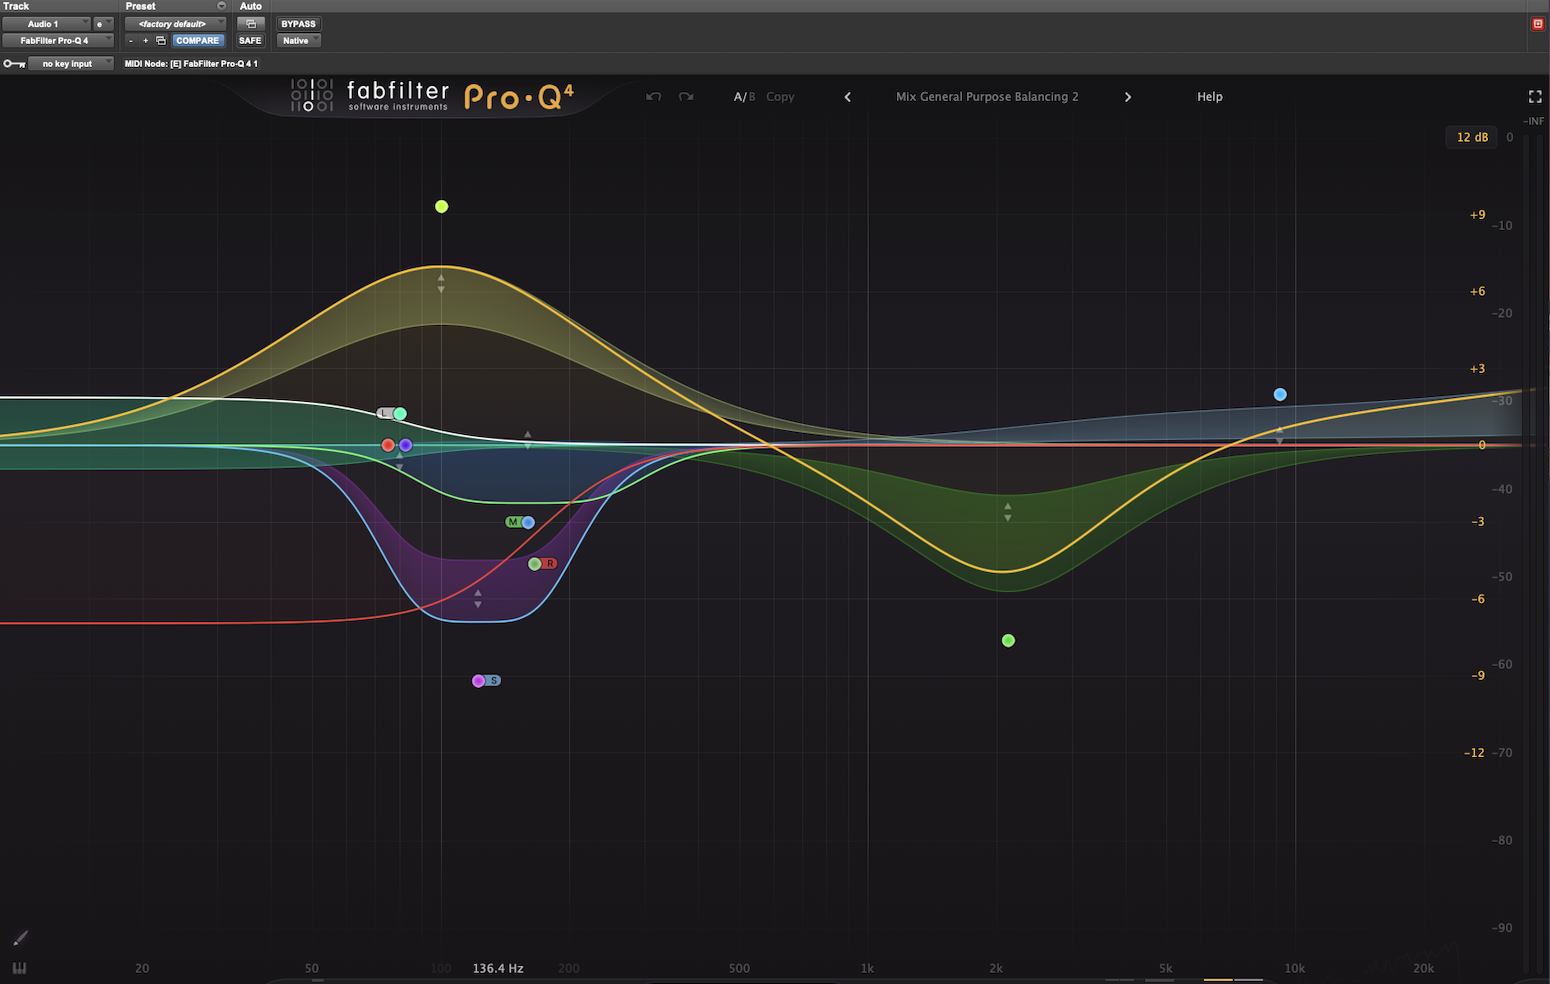Select the violet band node beside the red node
This screenshot has height=984, width=1550.
tap(405, 445)
